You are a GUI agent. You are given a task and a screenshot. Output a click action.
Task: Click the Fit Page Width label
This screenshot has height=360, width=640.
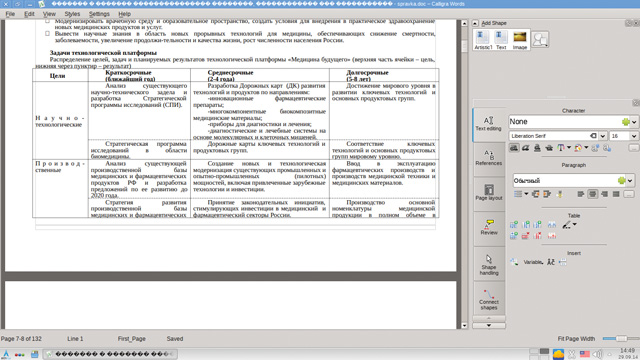[576, 339]
